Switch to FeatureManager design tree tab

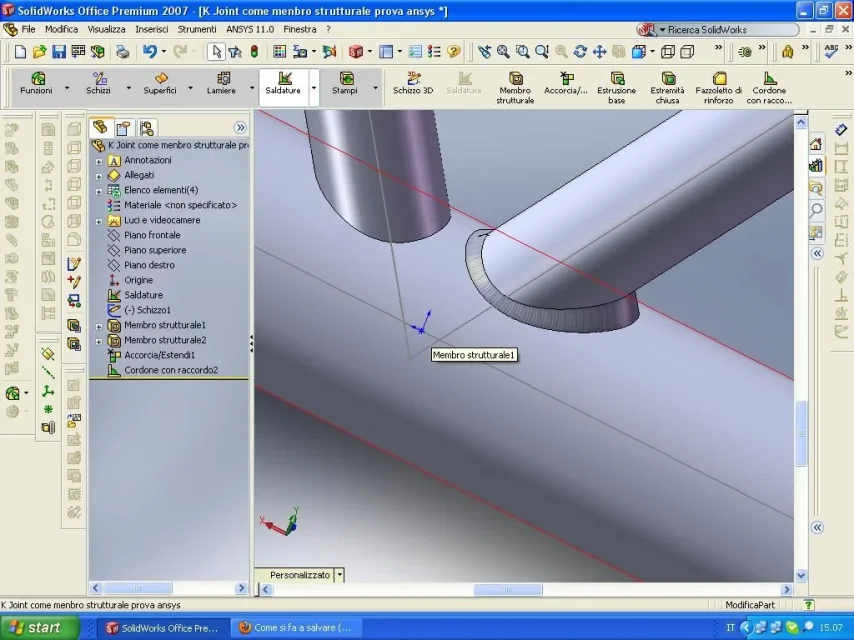tap(100, 127)
